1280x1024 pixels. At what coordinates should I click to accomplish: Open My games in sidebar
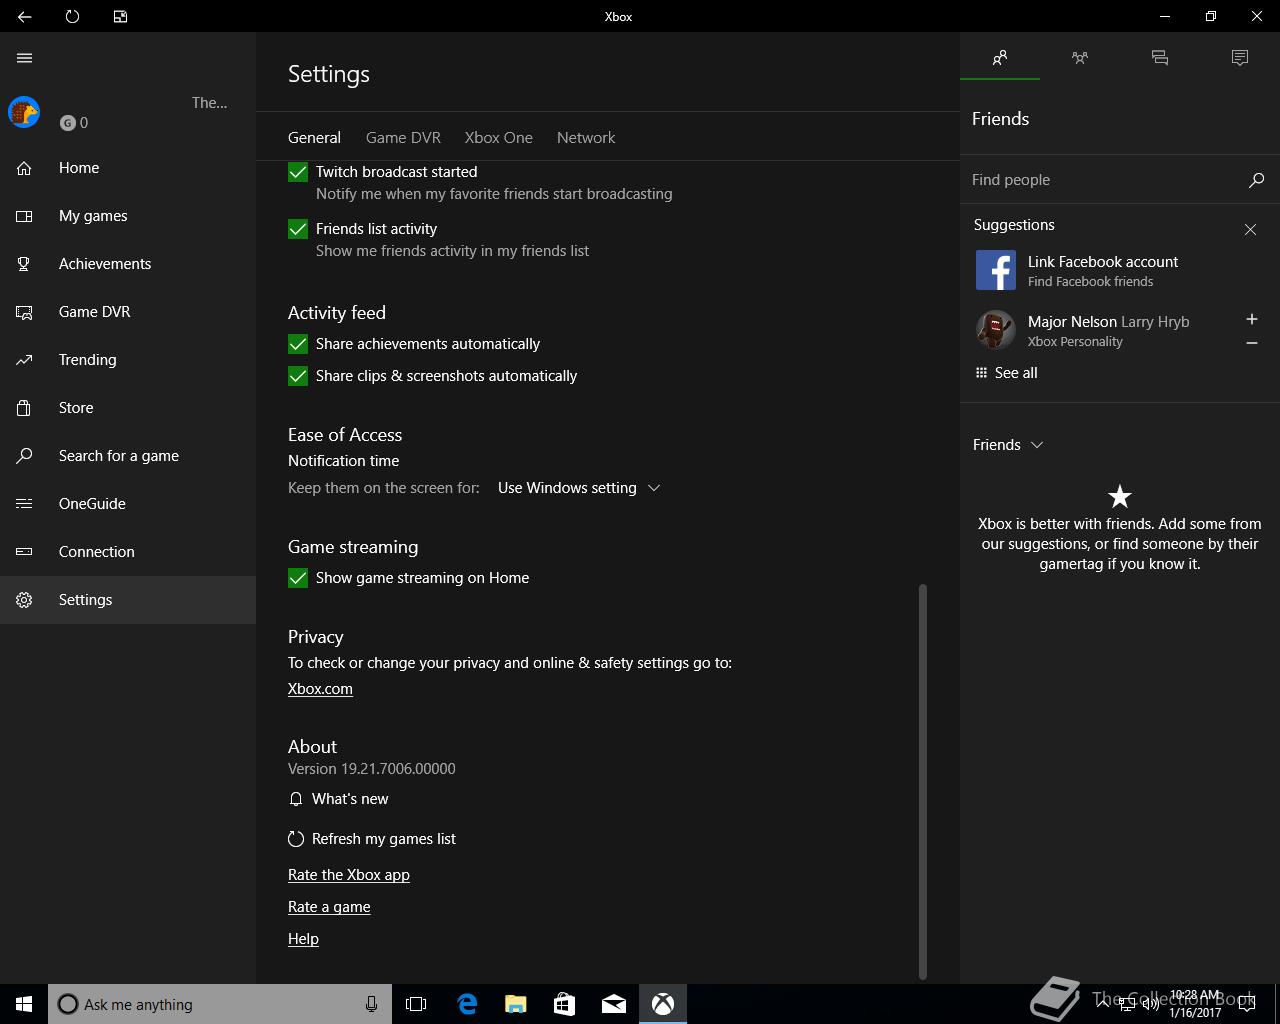(x=128, y=216)
